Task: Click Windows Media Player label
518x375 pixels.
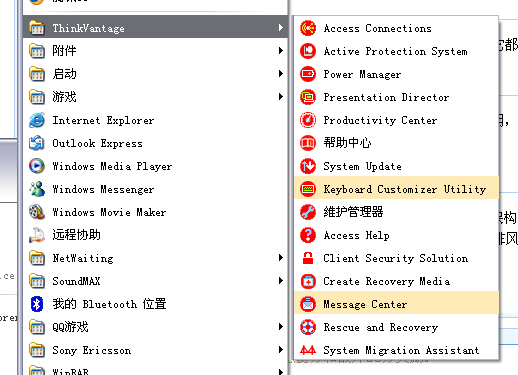Action: click(112, 166)
